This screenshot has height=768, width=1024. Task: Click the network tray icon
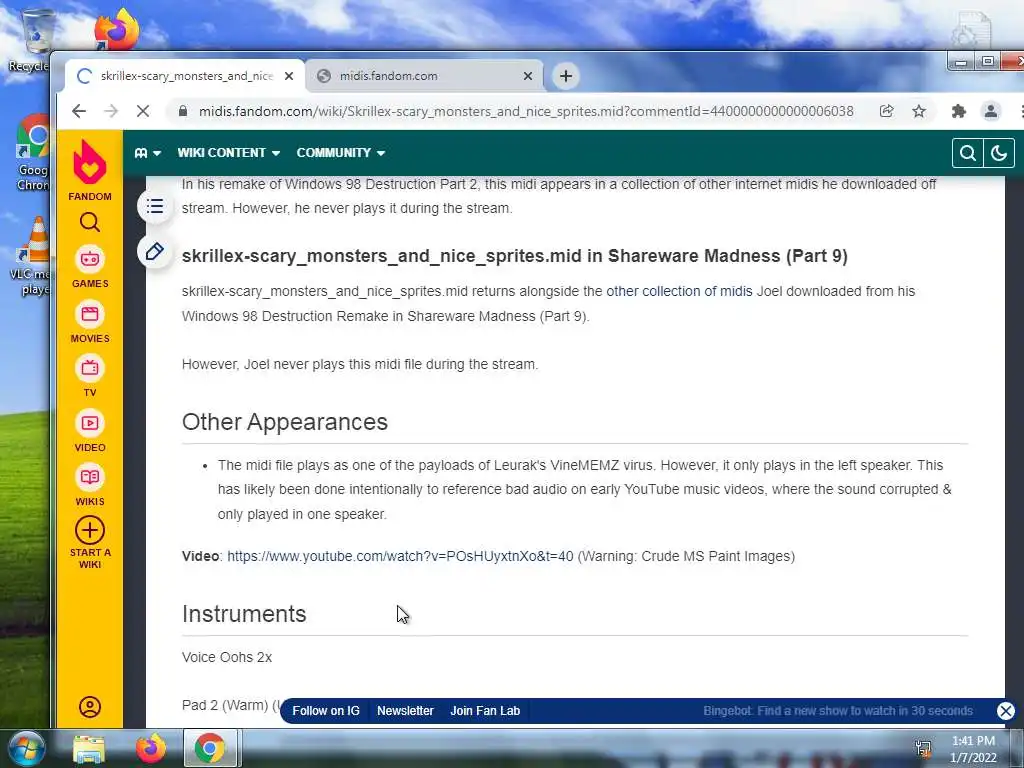(923, 748)
